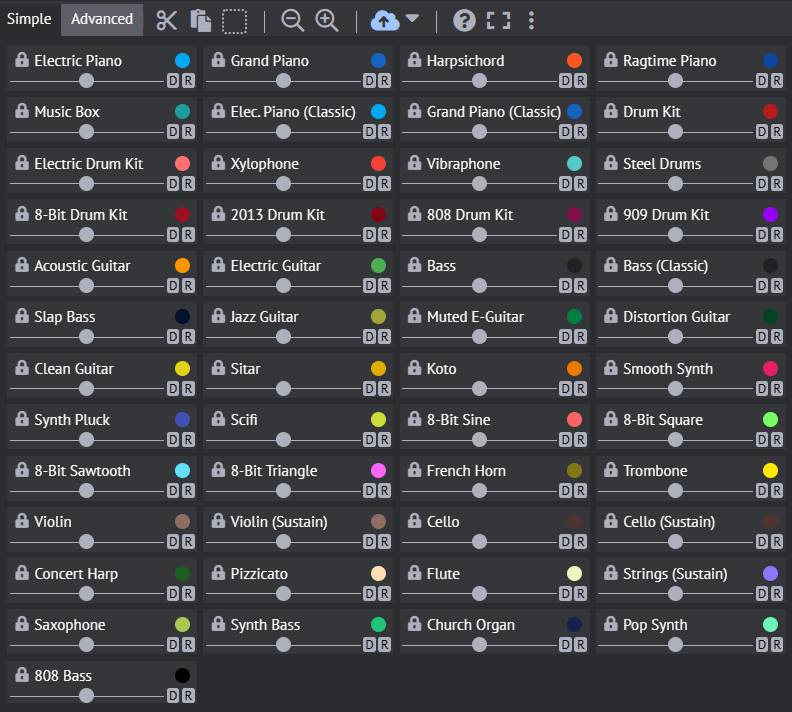This screenshot has height=712, width=792.
Task: Select the Elec. Piano (Classic) instrument name
Action: [293, 112]
